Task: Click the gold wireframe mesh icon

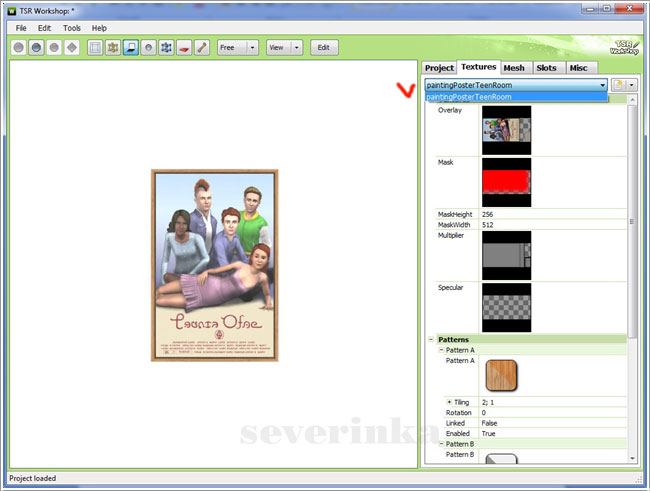Action: 112,47
